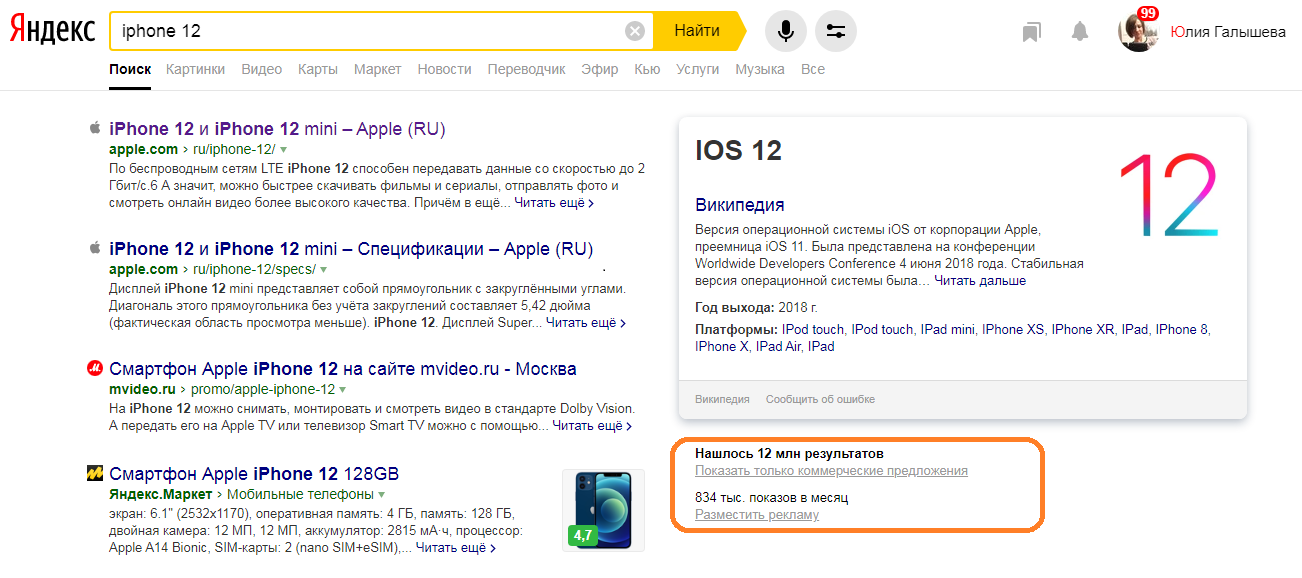Open the Спецификации – Apple (RU) result
The height and width of the screenshot is (578, 1302).
pos(351,248)
